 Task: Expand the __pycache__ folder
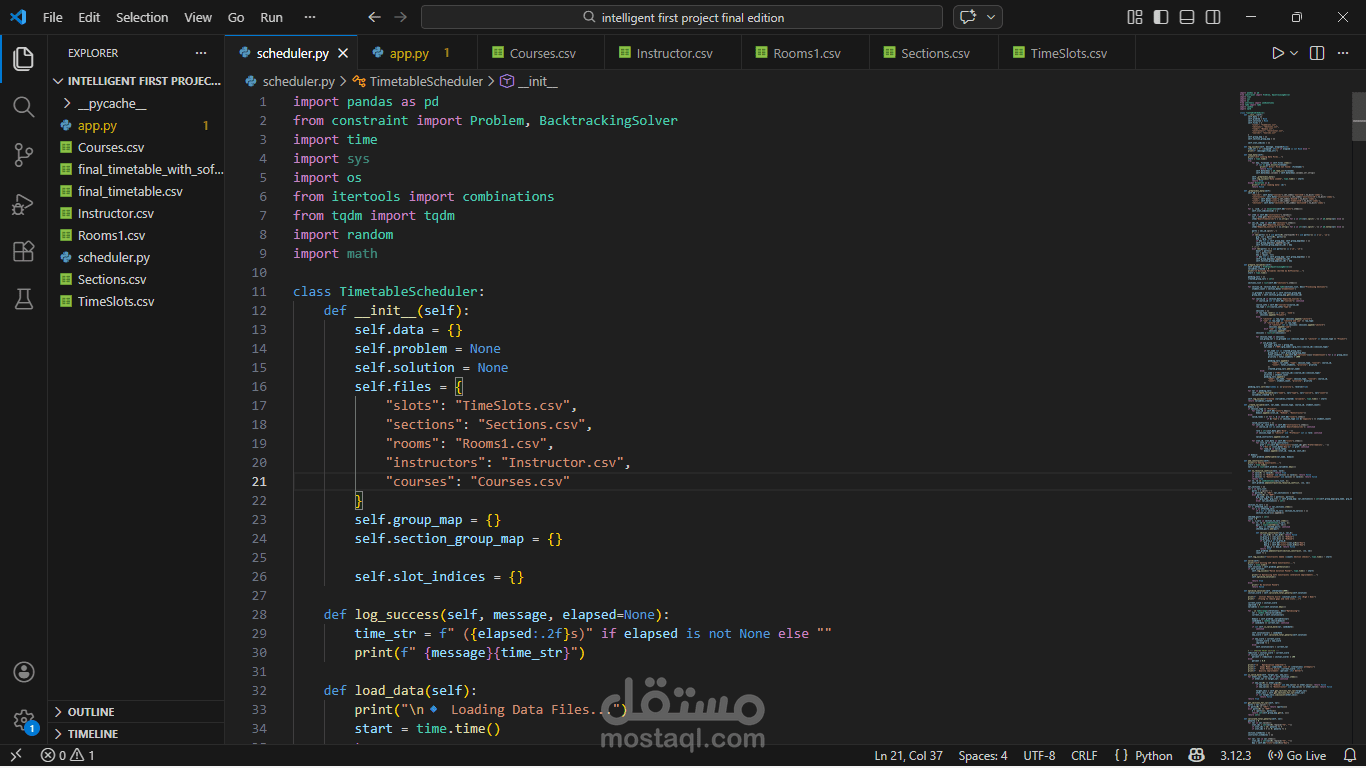[136, 103]
